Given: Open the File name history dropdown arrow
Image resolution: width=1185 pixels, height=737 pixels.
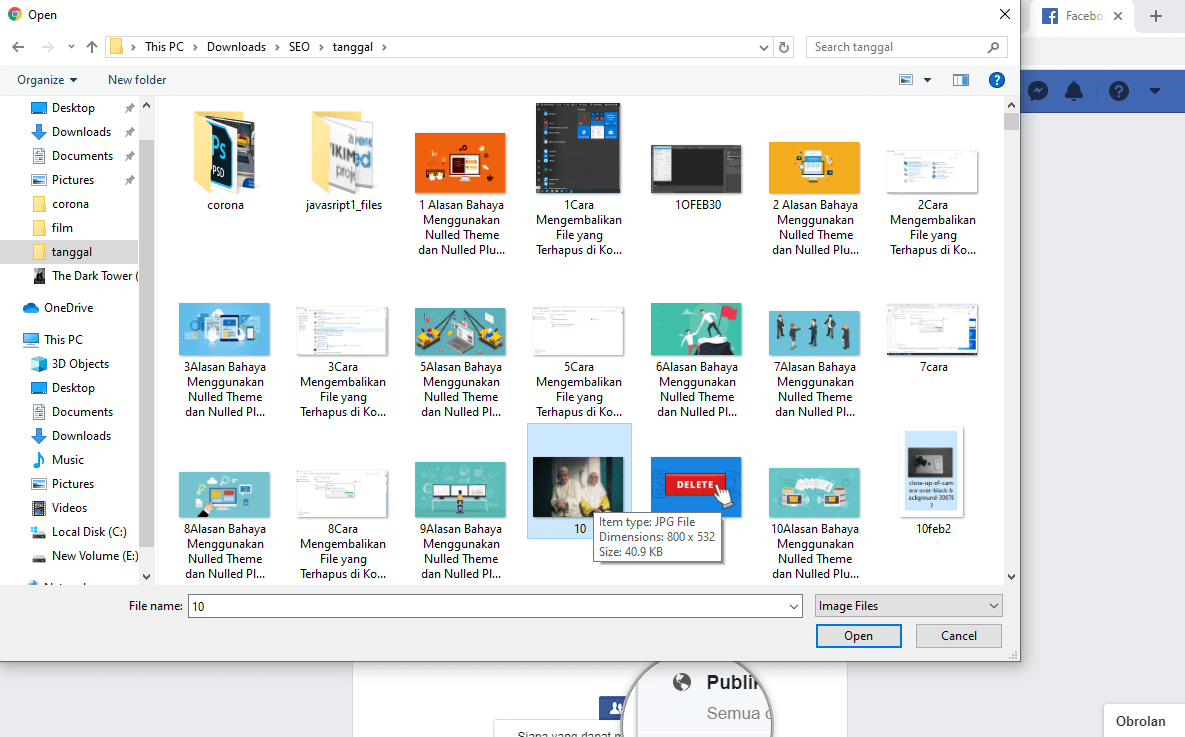Looking at the screenshot, I should point(794,607).
